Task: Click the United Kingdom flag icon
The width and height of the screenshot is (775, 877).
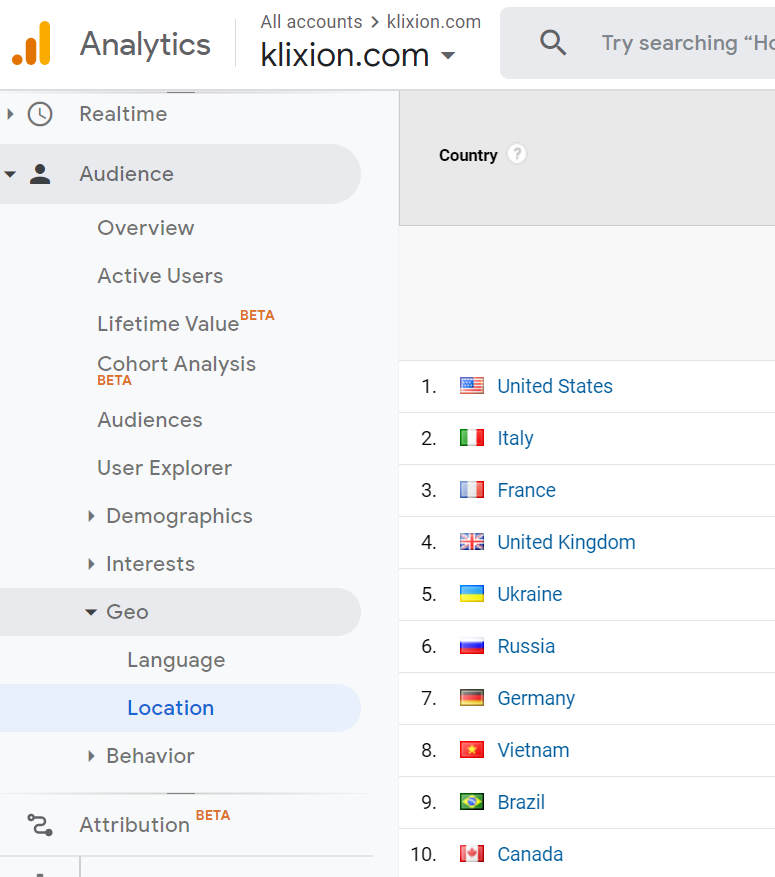Action: click(472, 542)
